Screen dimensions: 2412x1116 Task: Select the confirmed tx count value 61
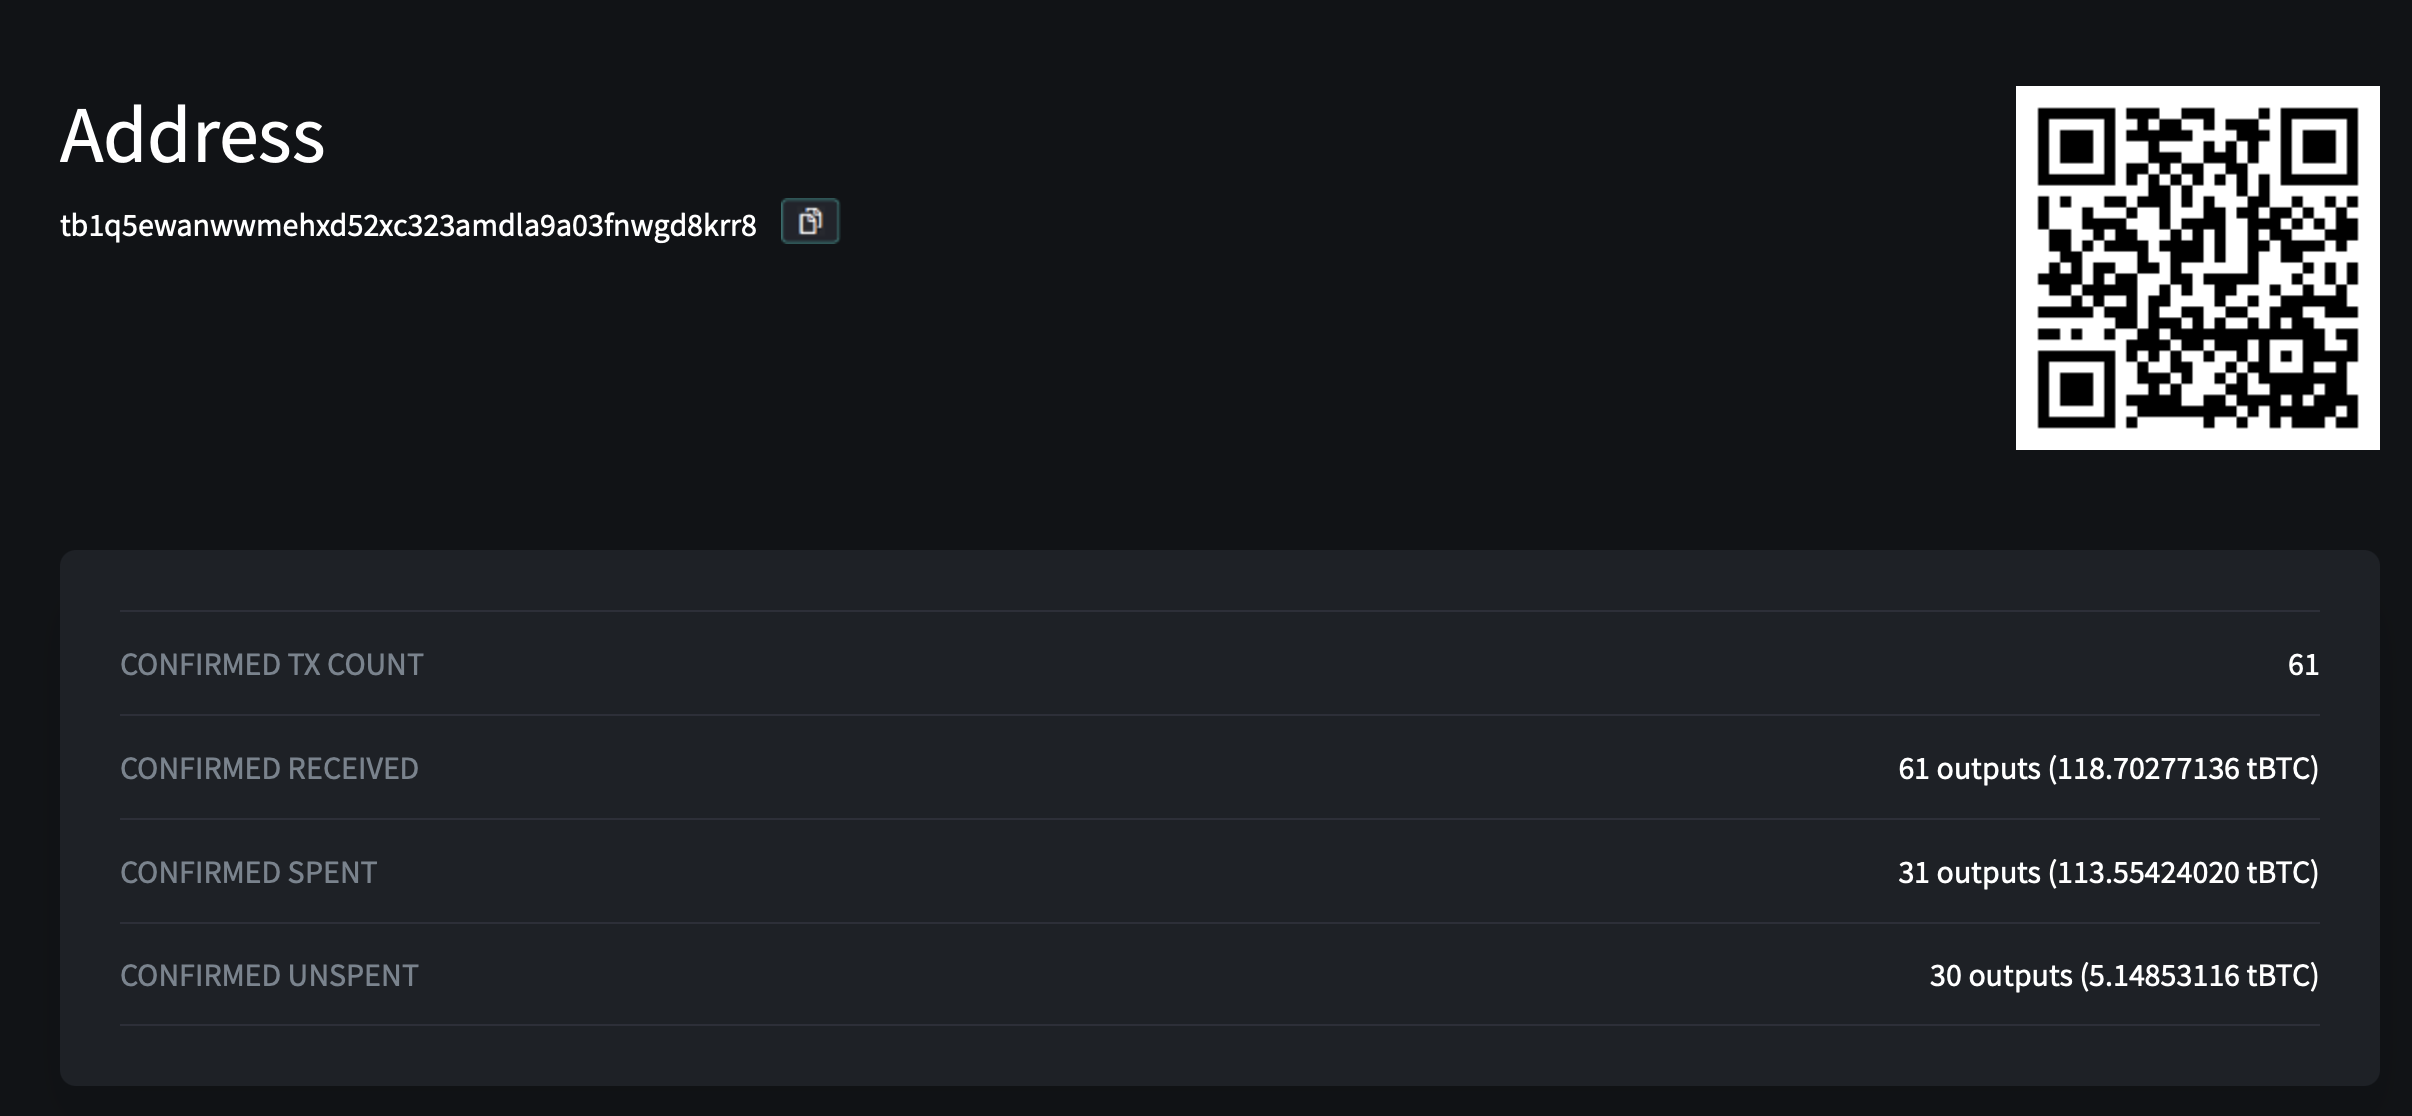point(2302,665)
